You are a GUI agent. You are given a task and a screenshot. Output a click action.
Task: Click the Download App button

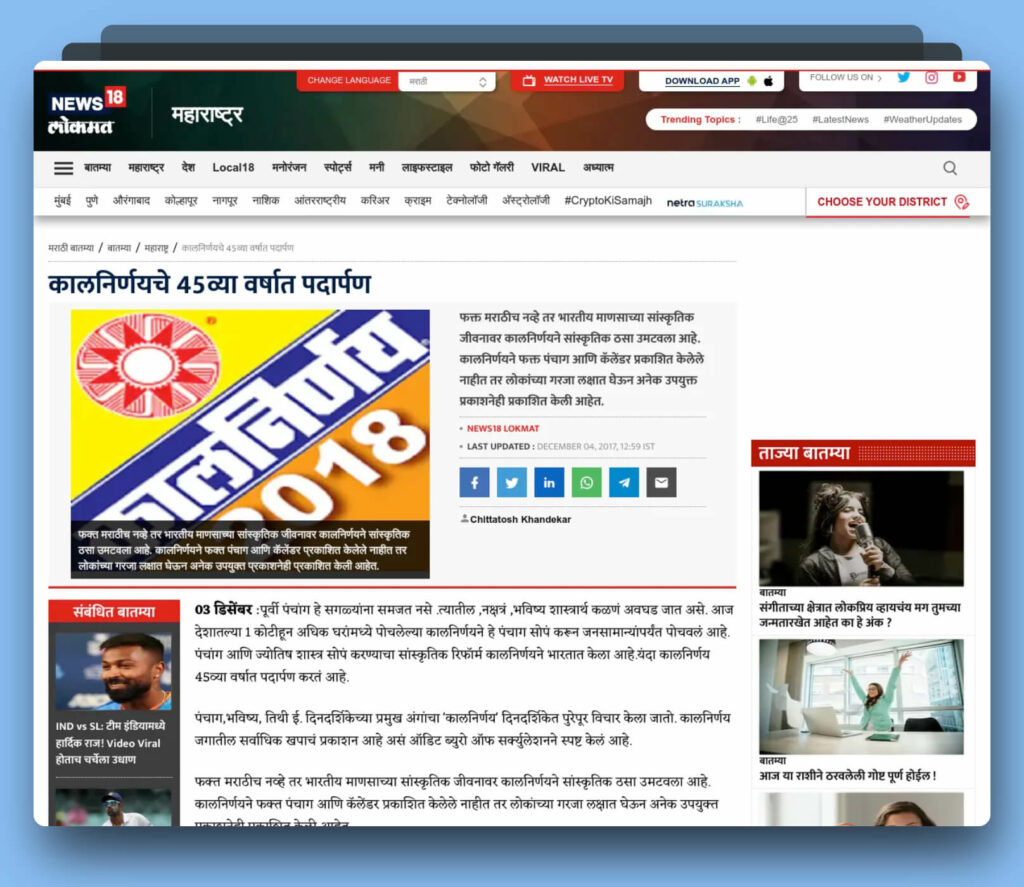click(x=711, y=81)
